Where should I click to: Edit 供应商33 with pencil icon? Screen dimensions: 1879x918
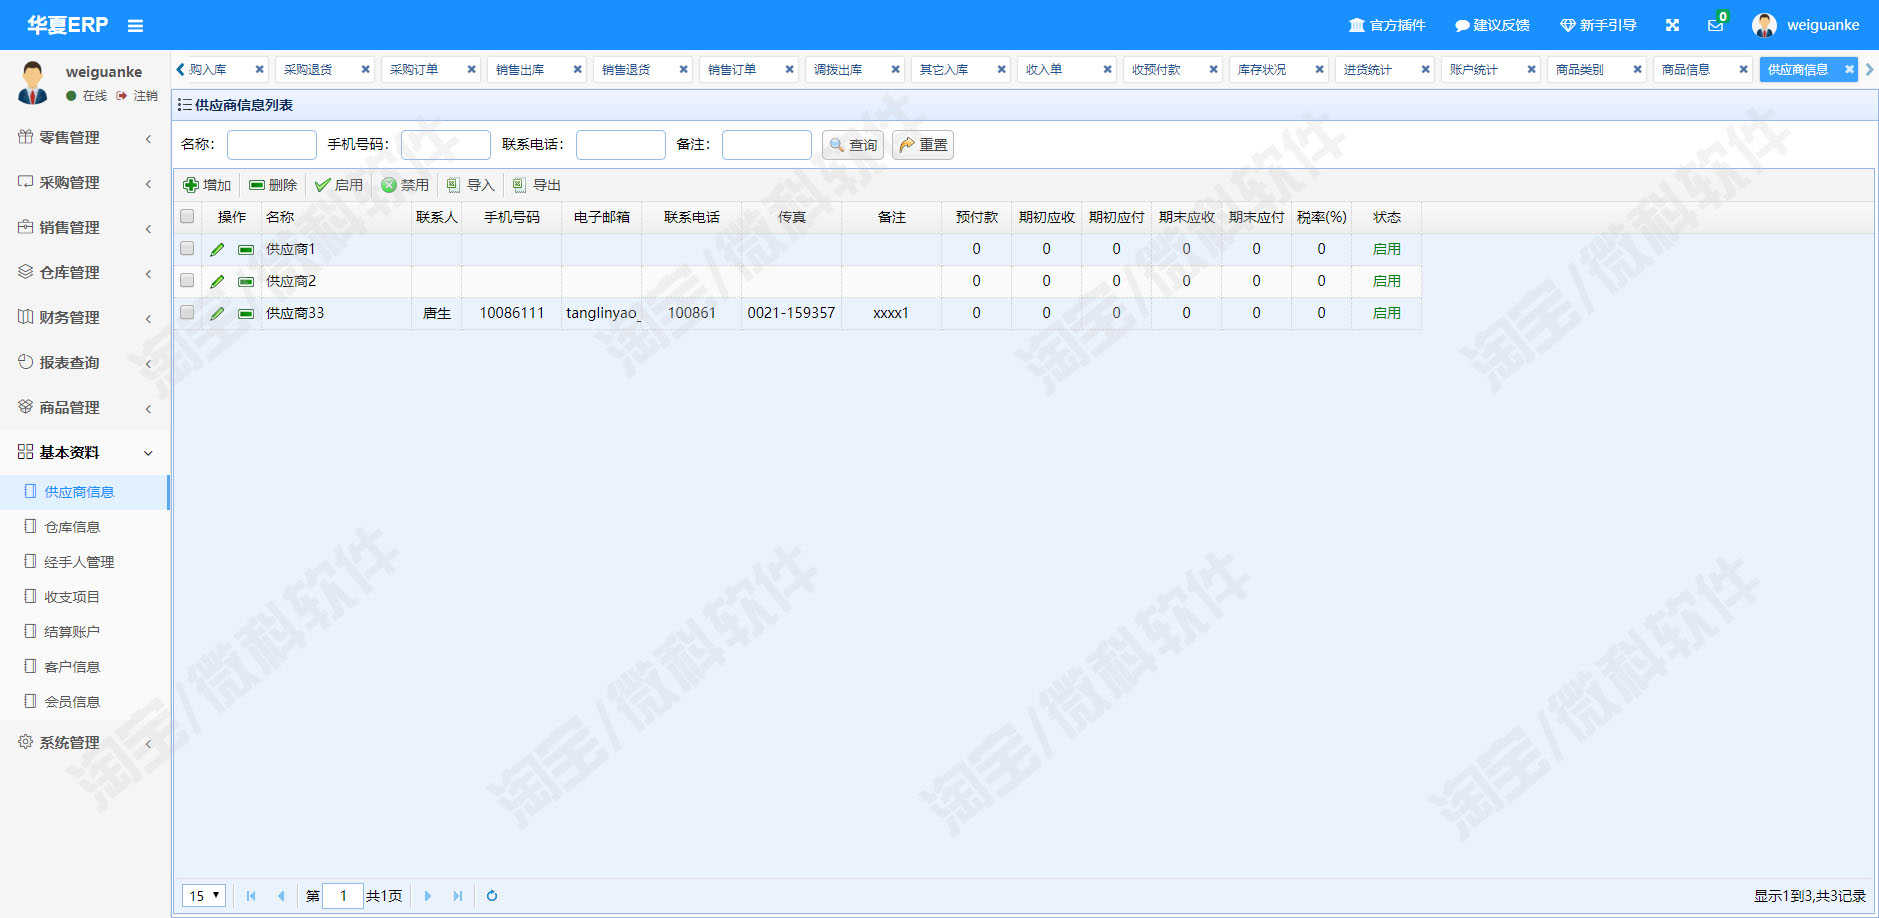217,313
